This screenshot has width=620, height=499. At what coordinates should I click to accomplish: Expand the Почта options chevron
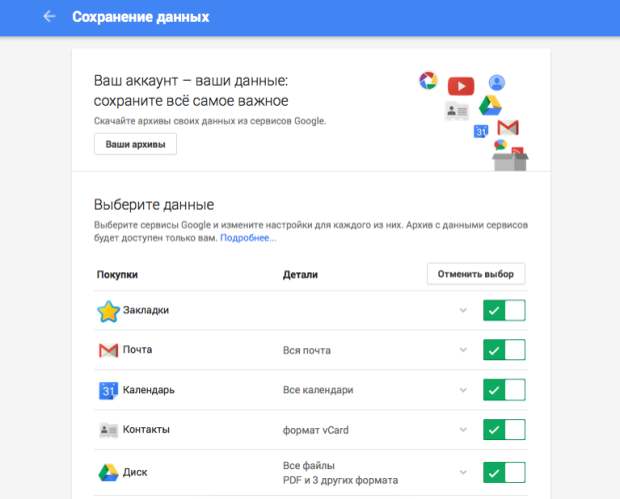click(463, 350)
